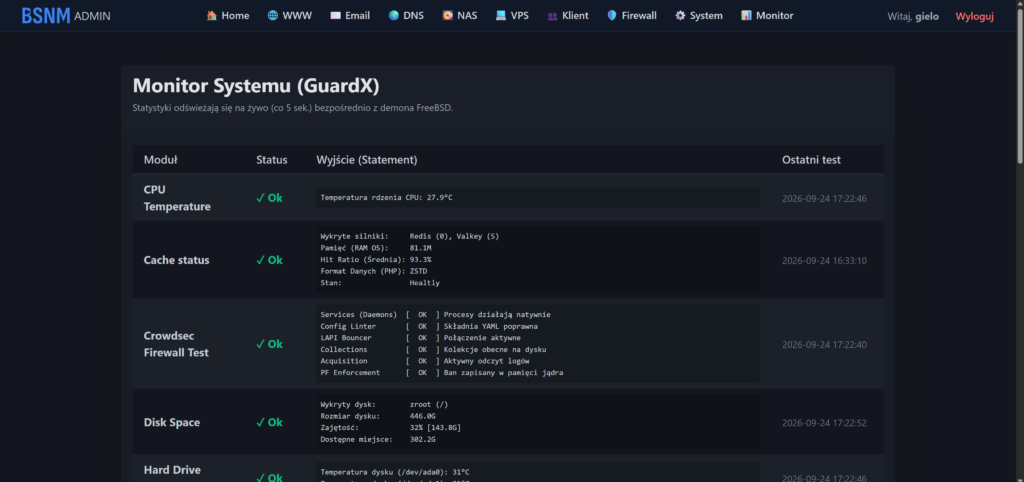The height and width of the screenshot is (482, 1024).
Task: Click the page vertical scrollbar thumb
Action: click(x=1020, y=84)
